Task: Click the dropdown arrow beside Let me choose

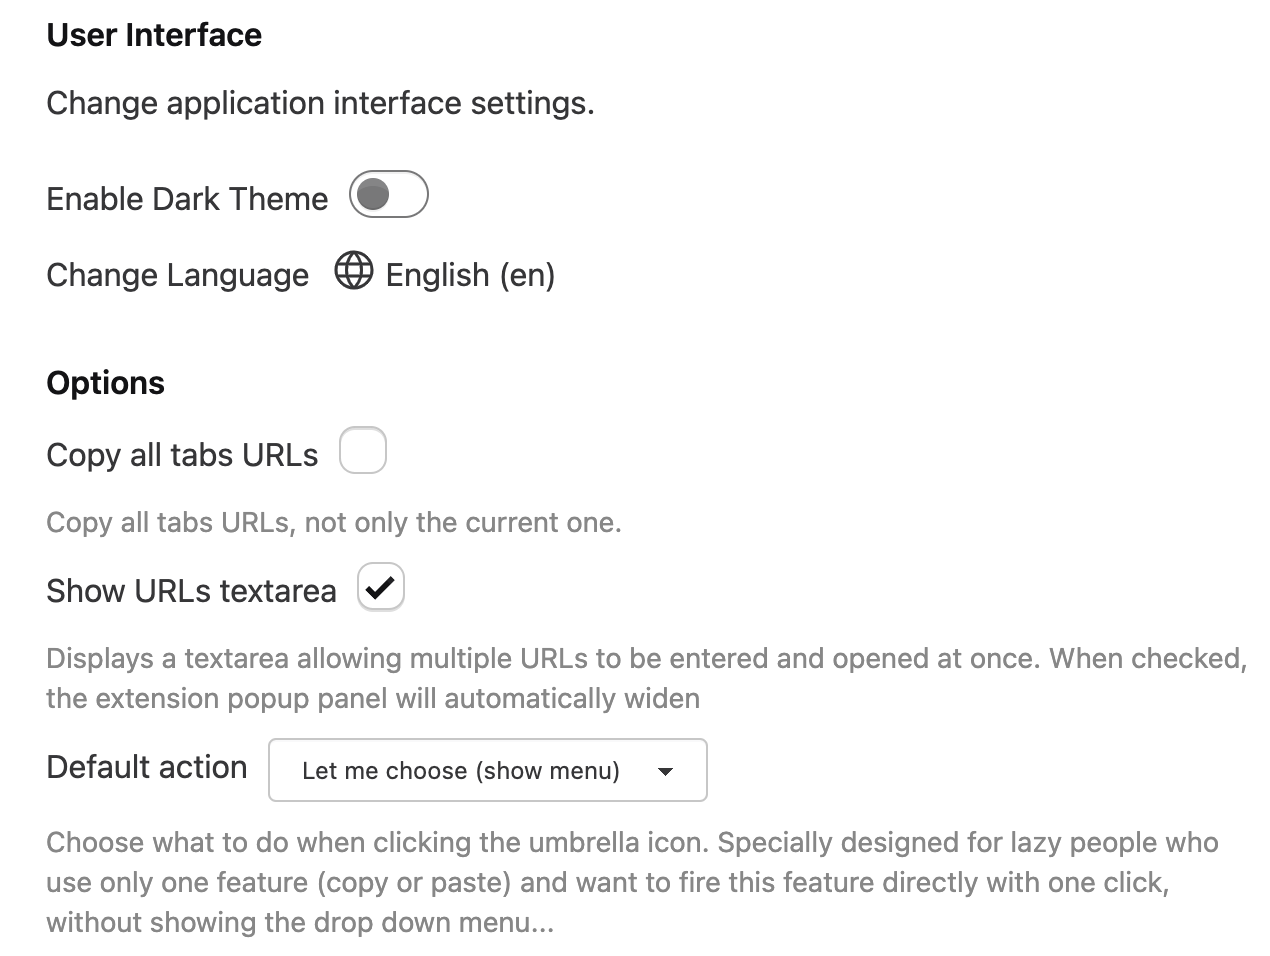Action: (665, 771)
